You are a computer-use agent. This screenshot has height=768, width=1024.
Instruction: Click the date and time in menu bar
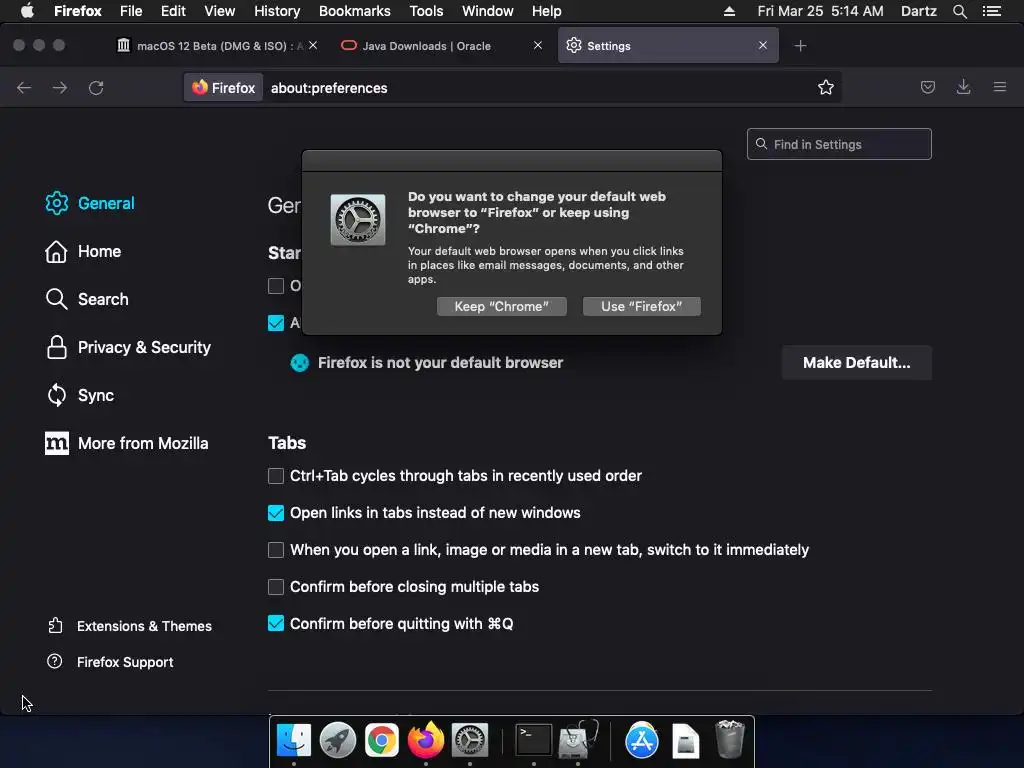820,11
